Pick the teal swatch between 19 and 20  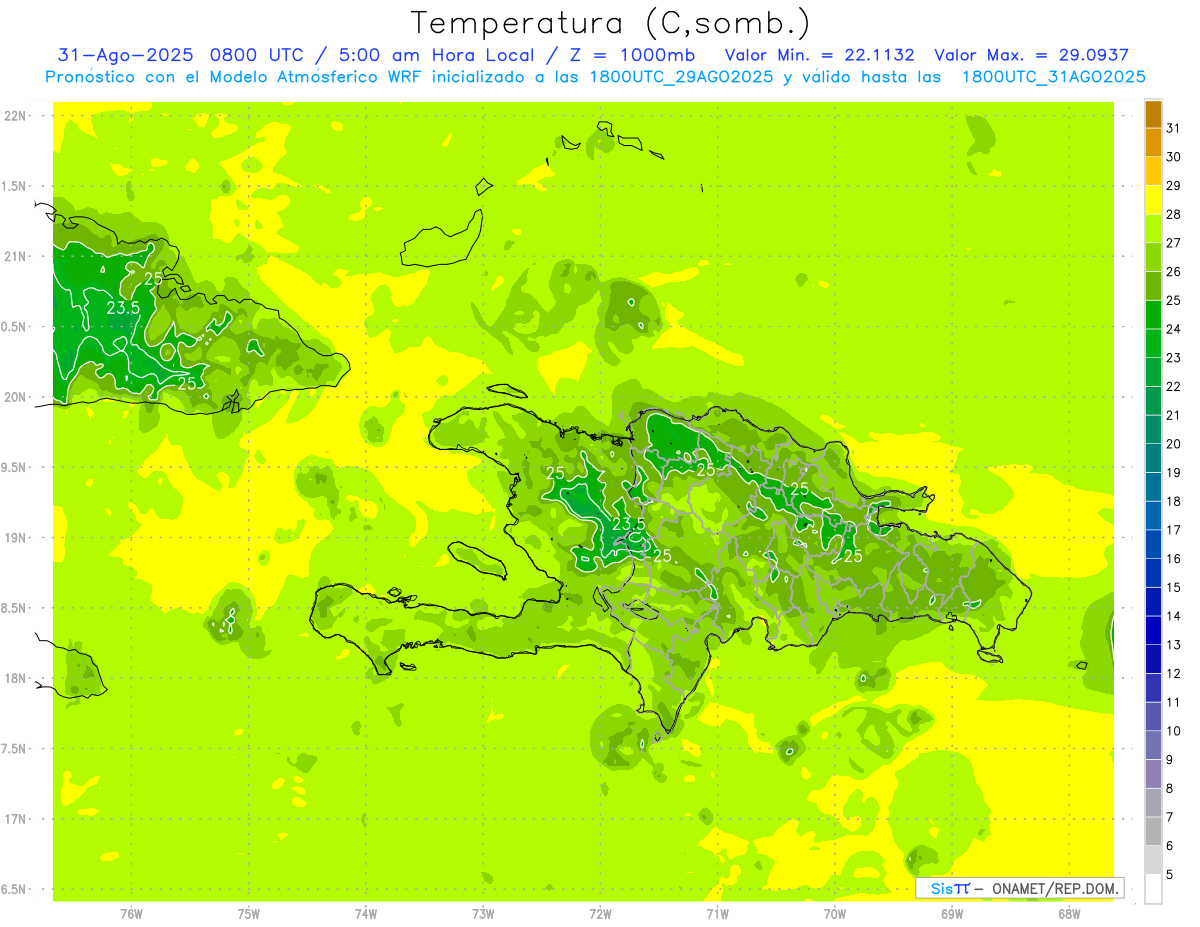pyautogui.click(x=1153, y=458)
